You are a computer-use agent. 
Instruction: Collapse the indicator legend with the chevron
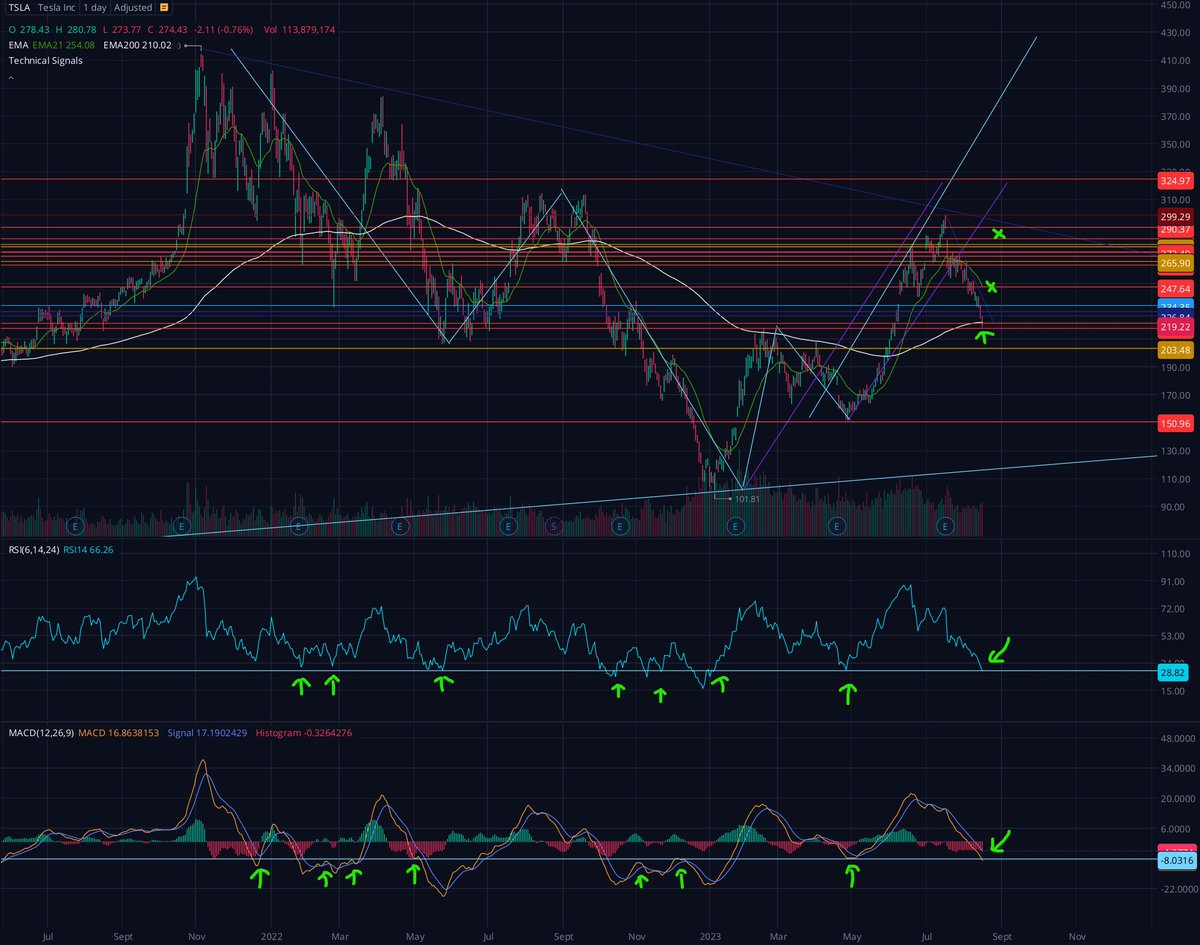[x=11, y=76]
